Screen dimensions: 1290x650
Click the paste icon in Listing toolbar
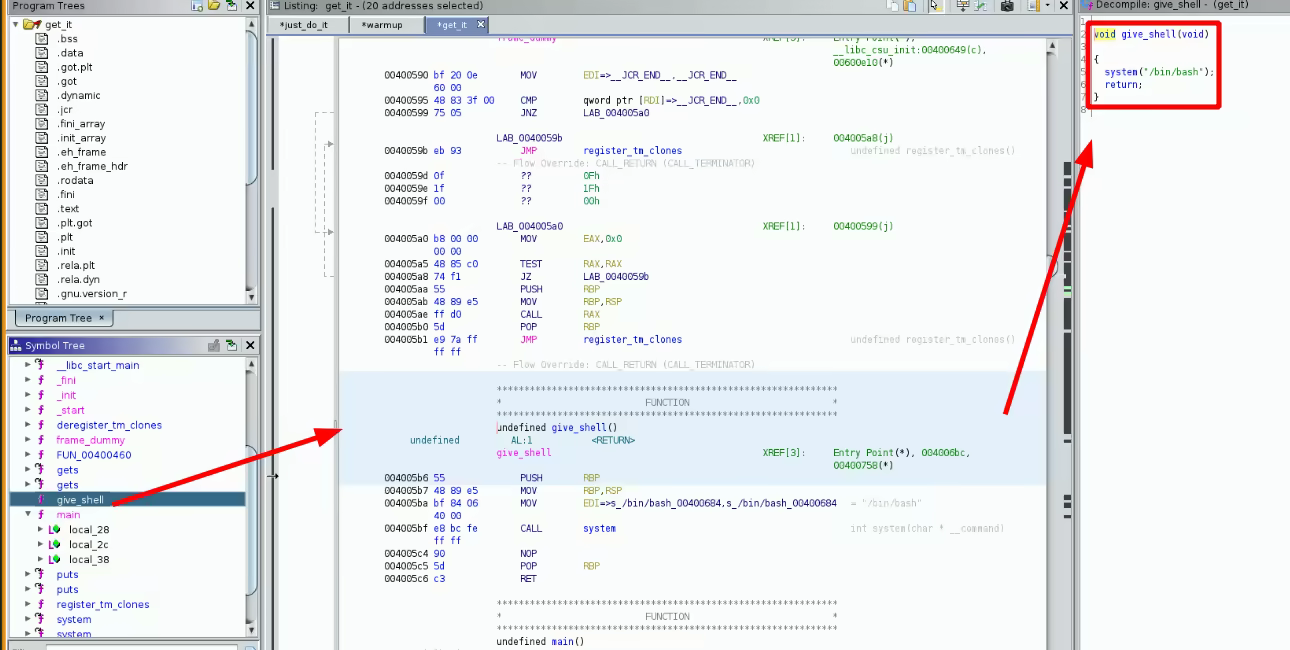(x=909, y=6)
